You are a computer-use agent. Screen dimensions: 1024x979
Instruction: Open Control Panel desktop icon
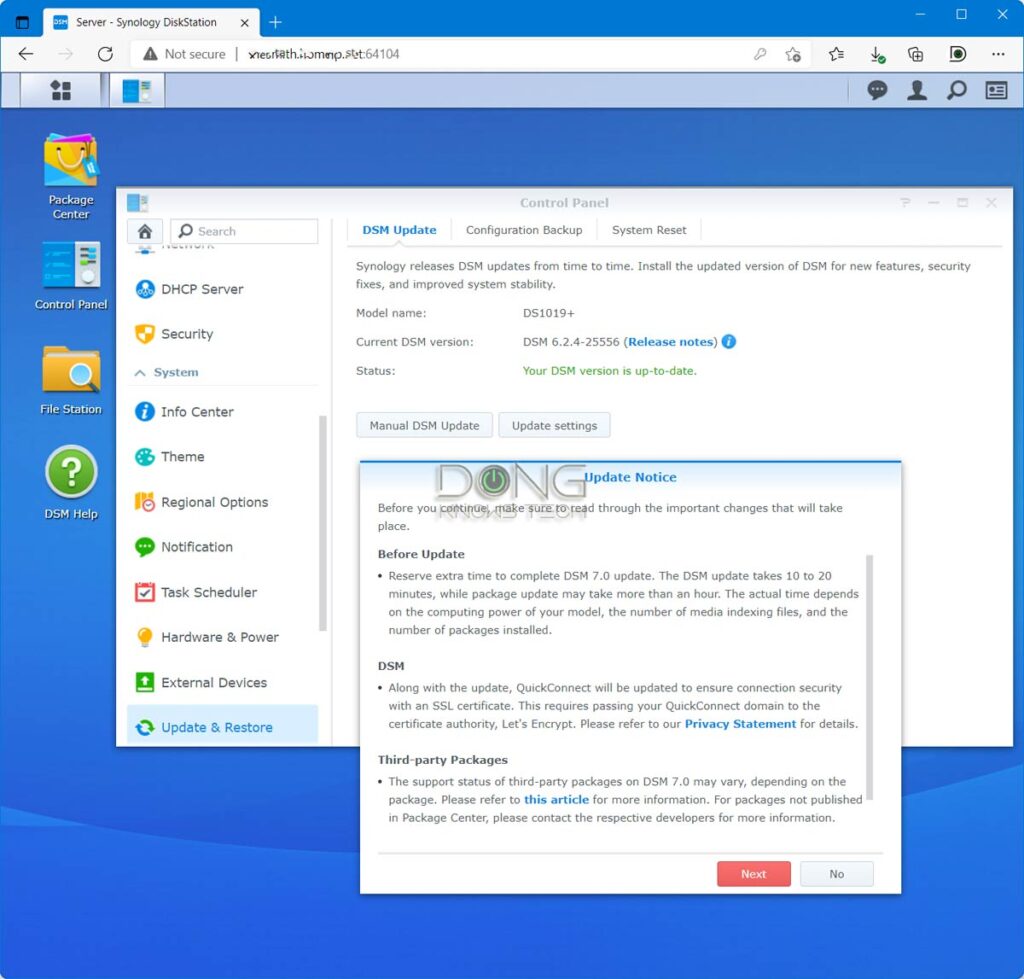(71, 275)
